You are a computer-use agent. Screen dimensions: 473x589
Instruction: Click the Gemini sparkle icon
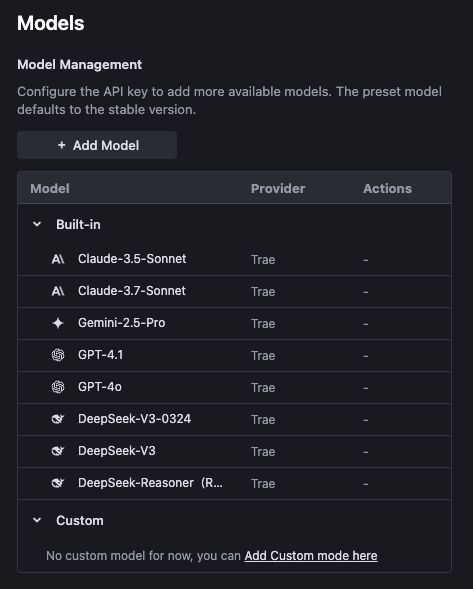58,323
